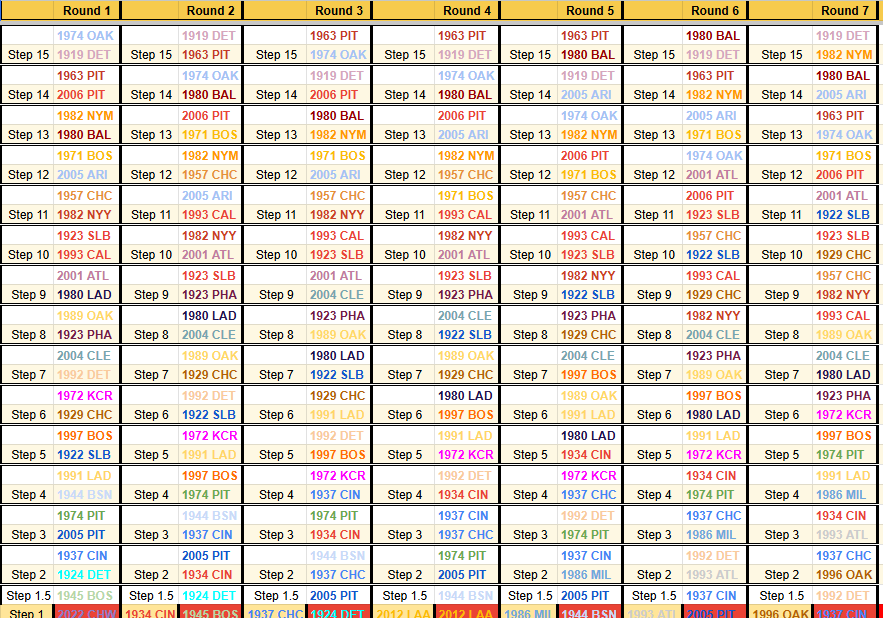
Task: Select the Step 12 label in Round 2
Action: (x=151, y=175)
